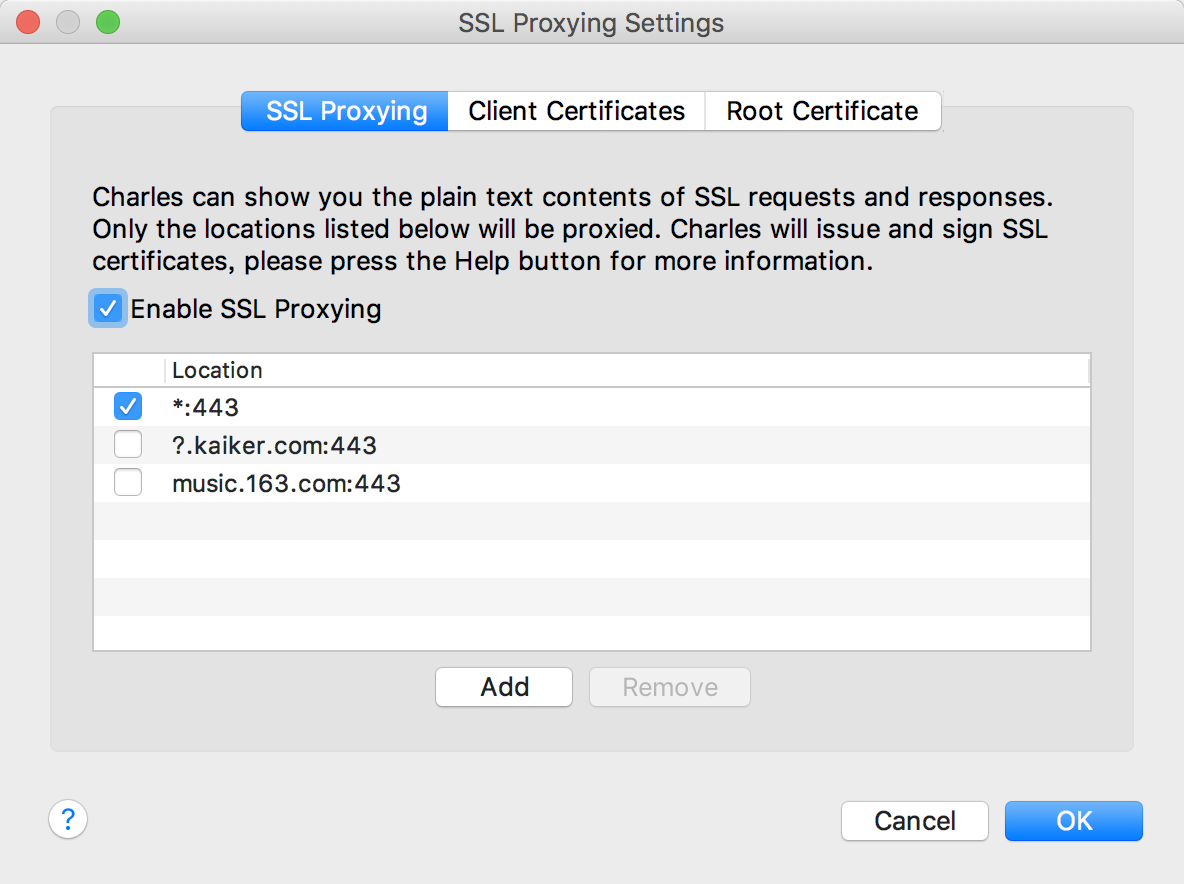Check the music.163.com:443 location checkbox
This screenshot has width=1184, height=884.
[128, 484]
